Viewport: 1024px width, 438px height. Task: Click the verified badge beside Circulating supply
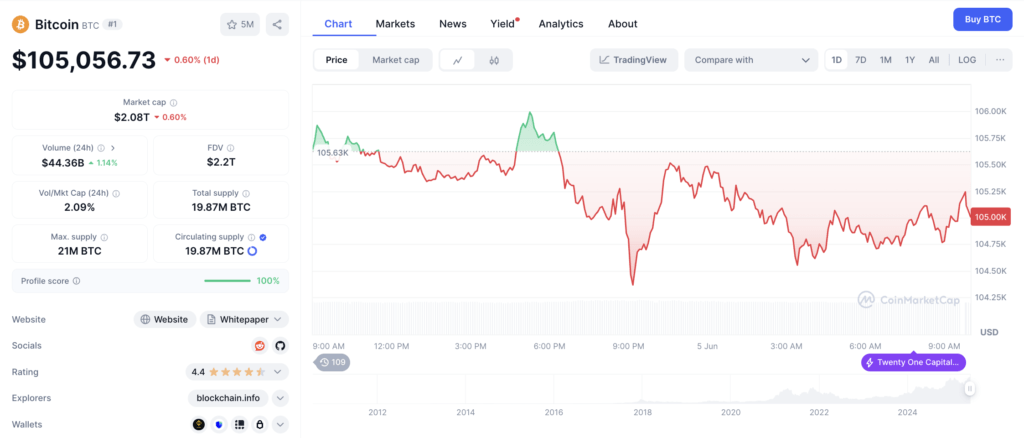[x=263, y=238]
